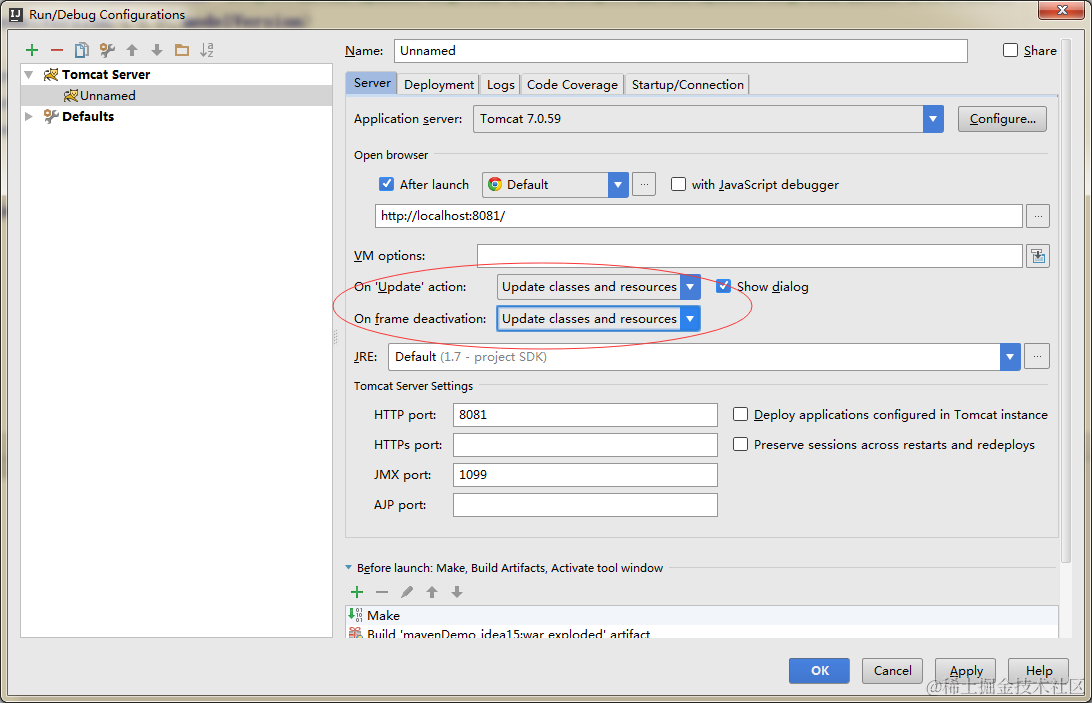This screenshot has height=703, width=1092.
Task: Collapse the Tomcat Server tree node
Action: [29, 75]
